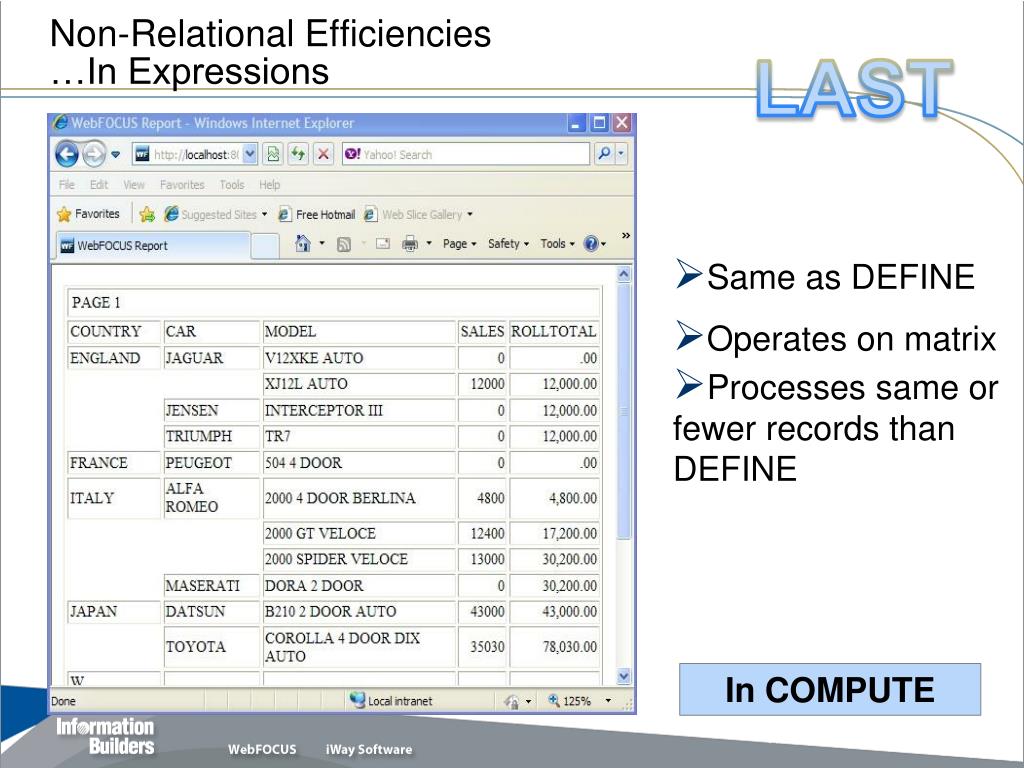Click the Print icon
1024x768 pixels.
click(410, 244)
